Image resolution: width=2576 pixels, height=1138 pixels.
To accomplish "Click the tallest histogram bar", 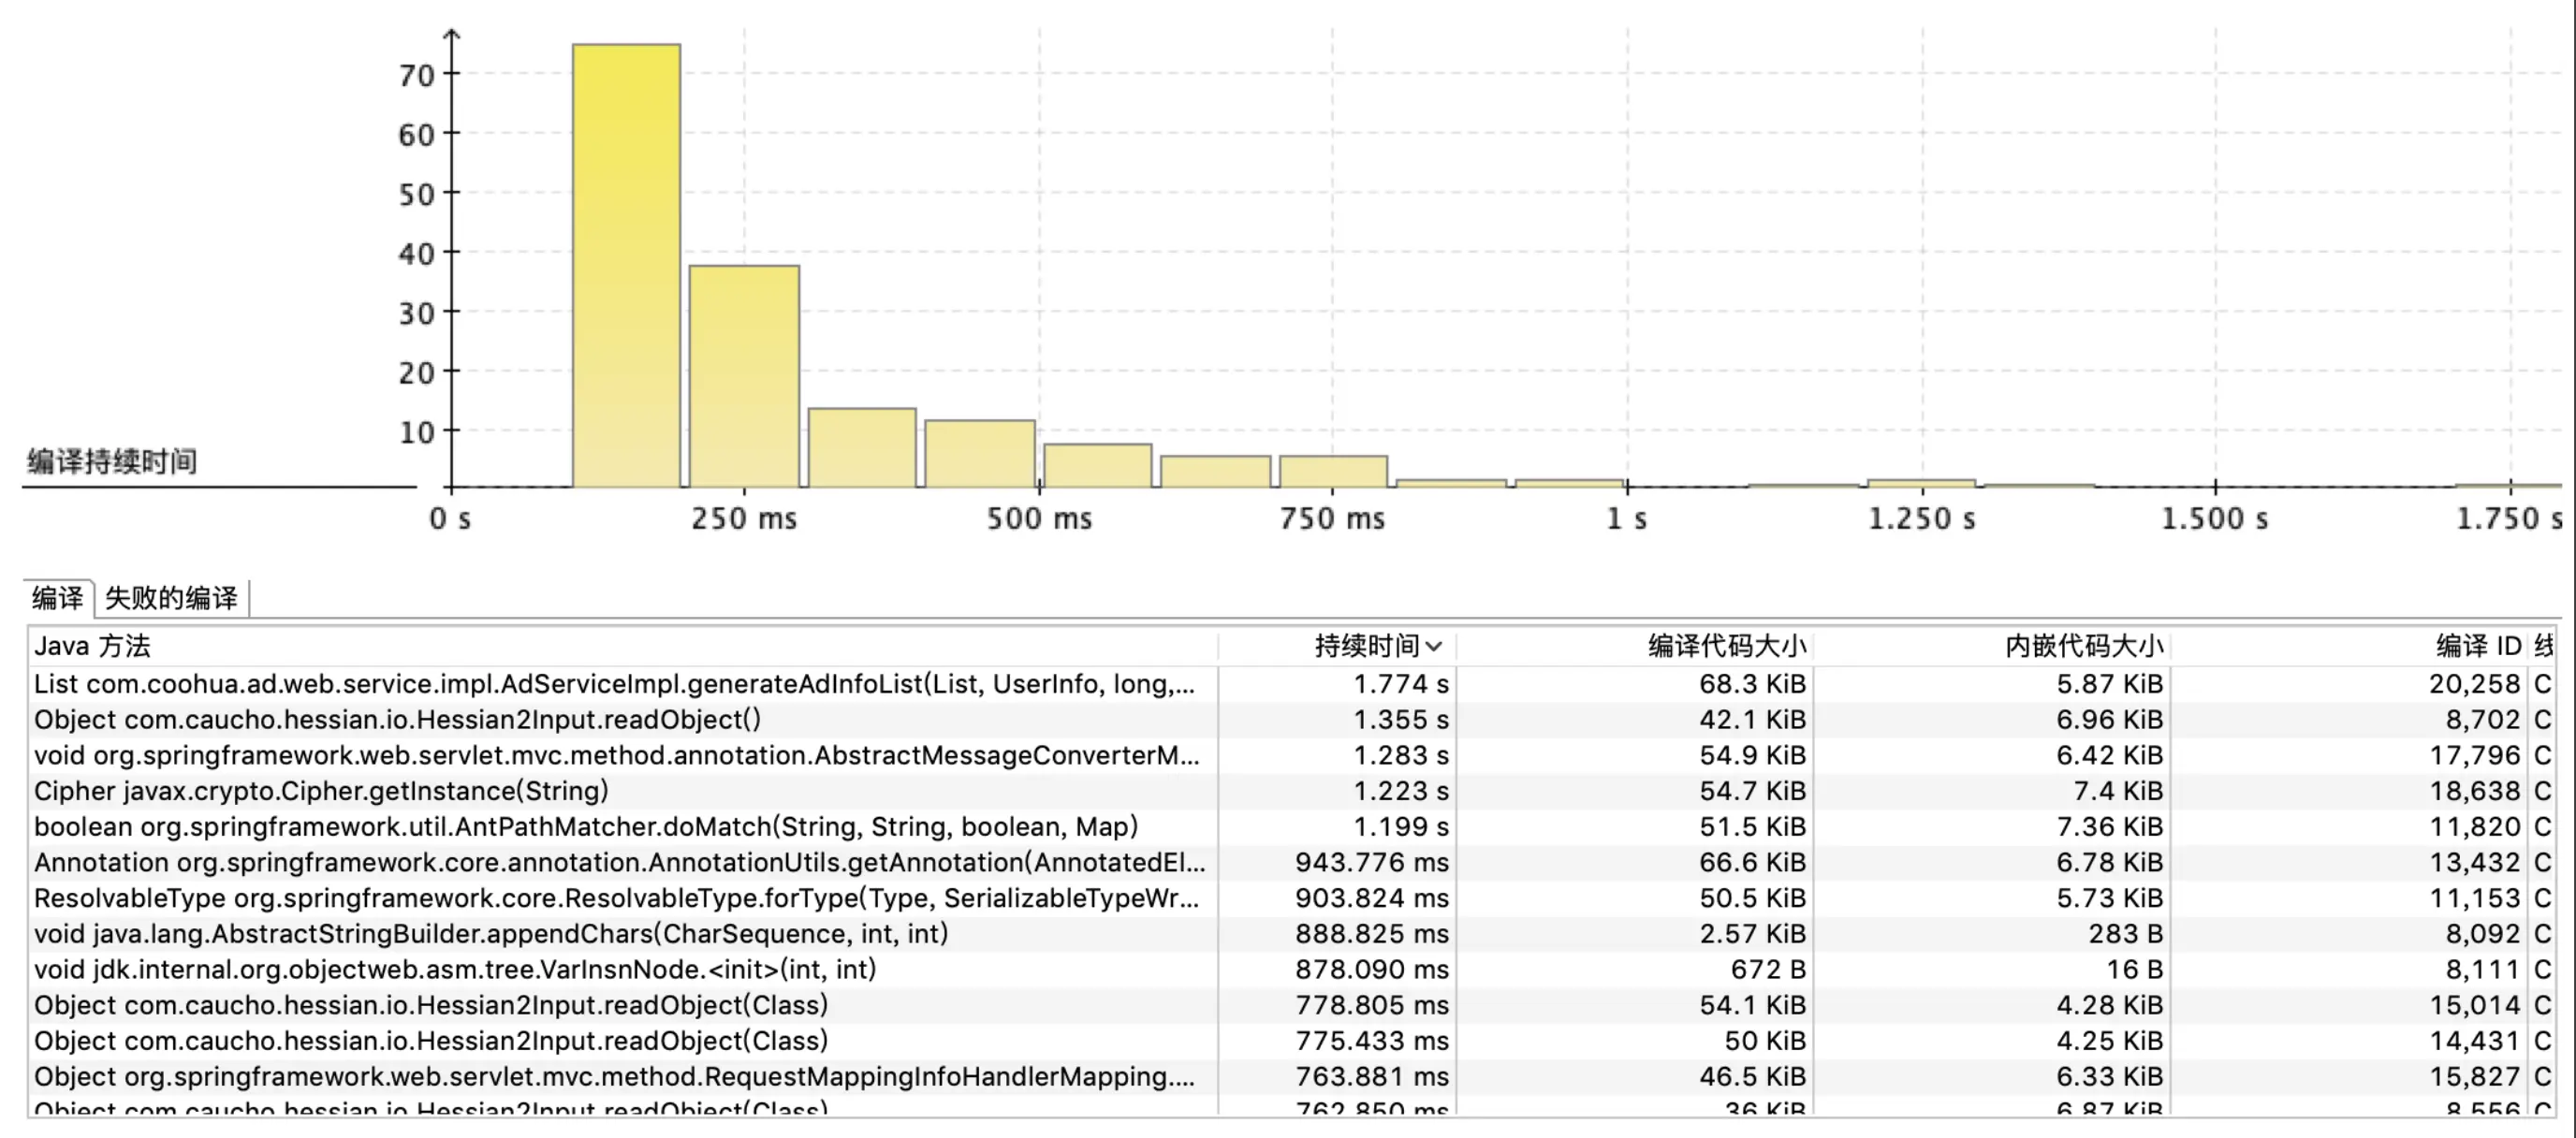I will (626, 265).
